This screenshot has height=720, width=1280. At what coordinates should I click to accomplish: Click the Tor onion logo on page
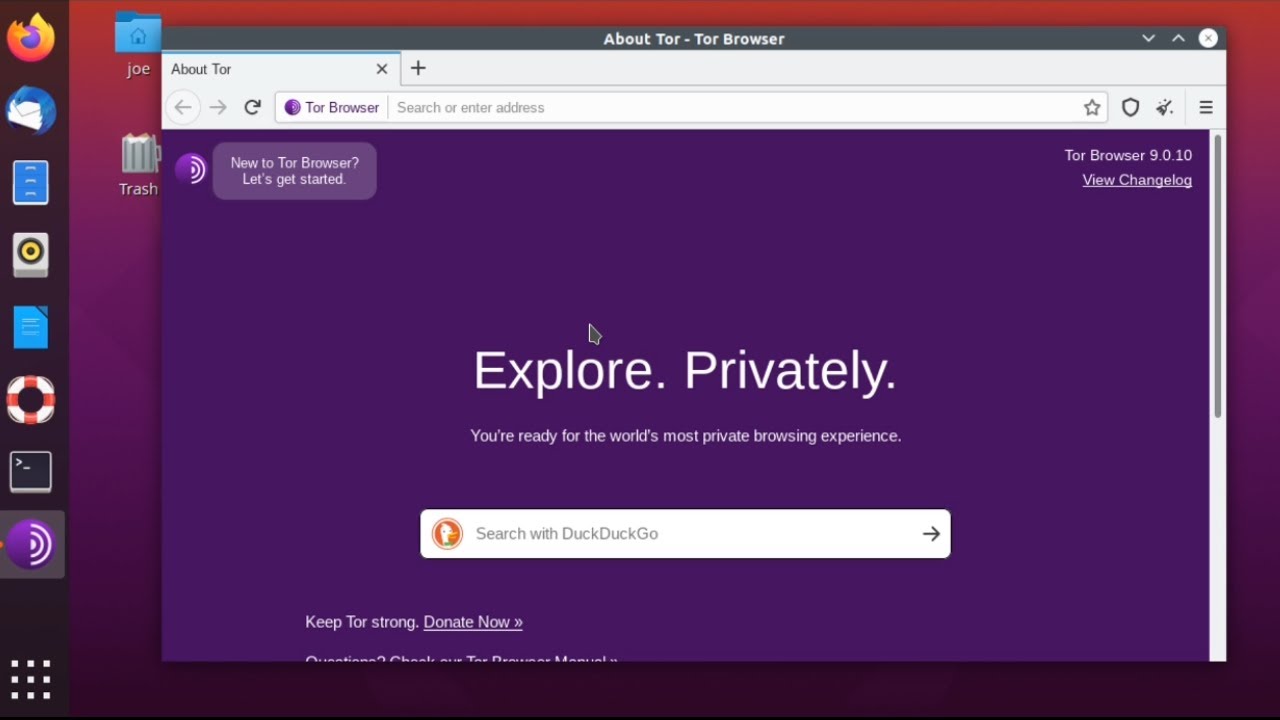pos(190,169)
